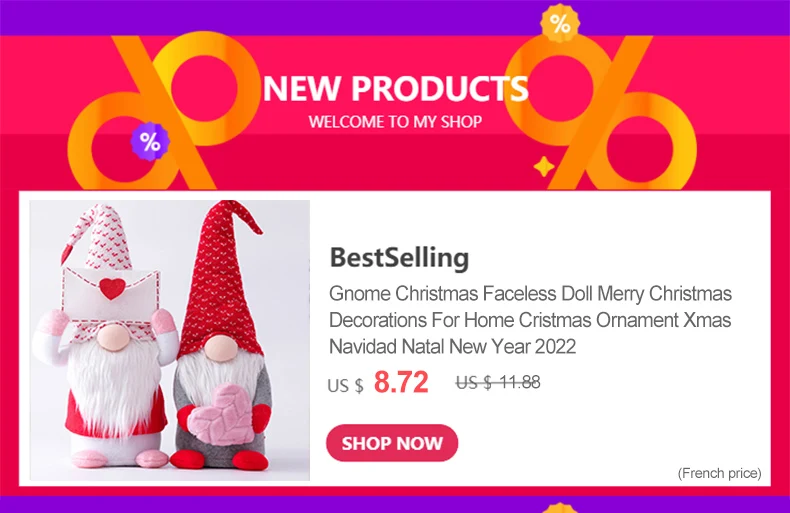Open the Gnome Christmas Faceless Doll title
The width and height of the screenshot is (790, 513).
point(530,320)
